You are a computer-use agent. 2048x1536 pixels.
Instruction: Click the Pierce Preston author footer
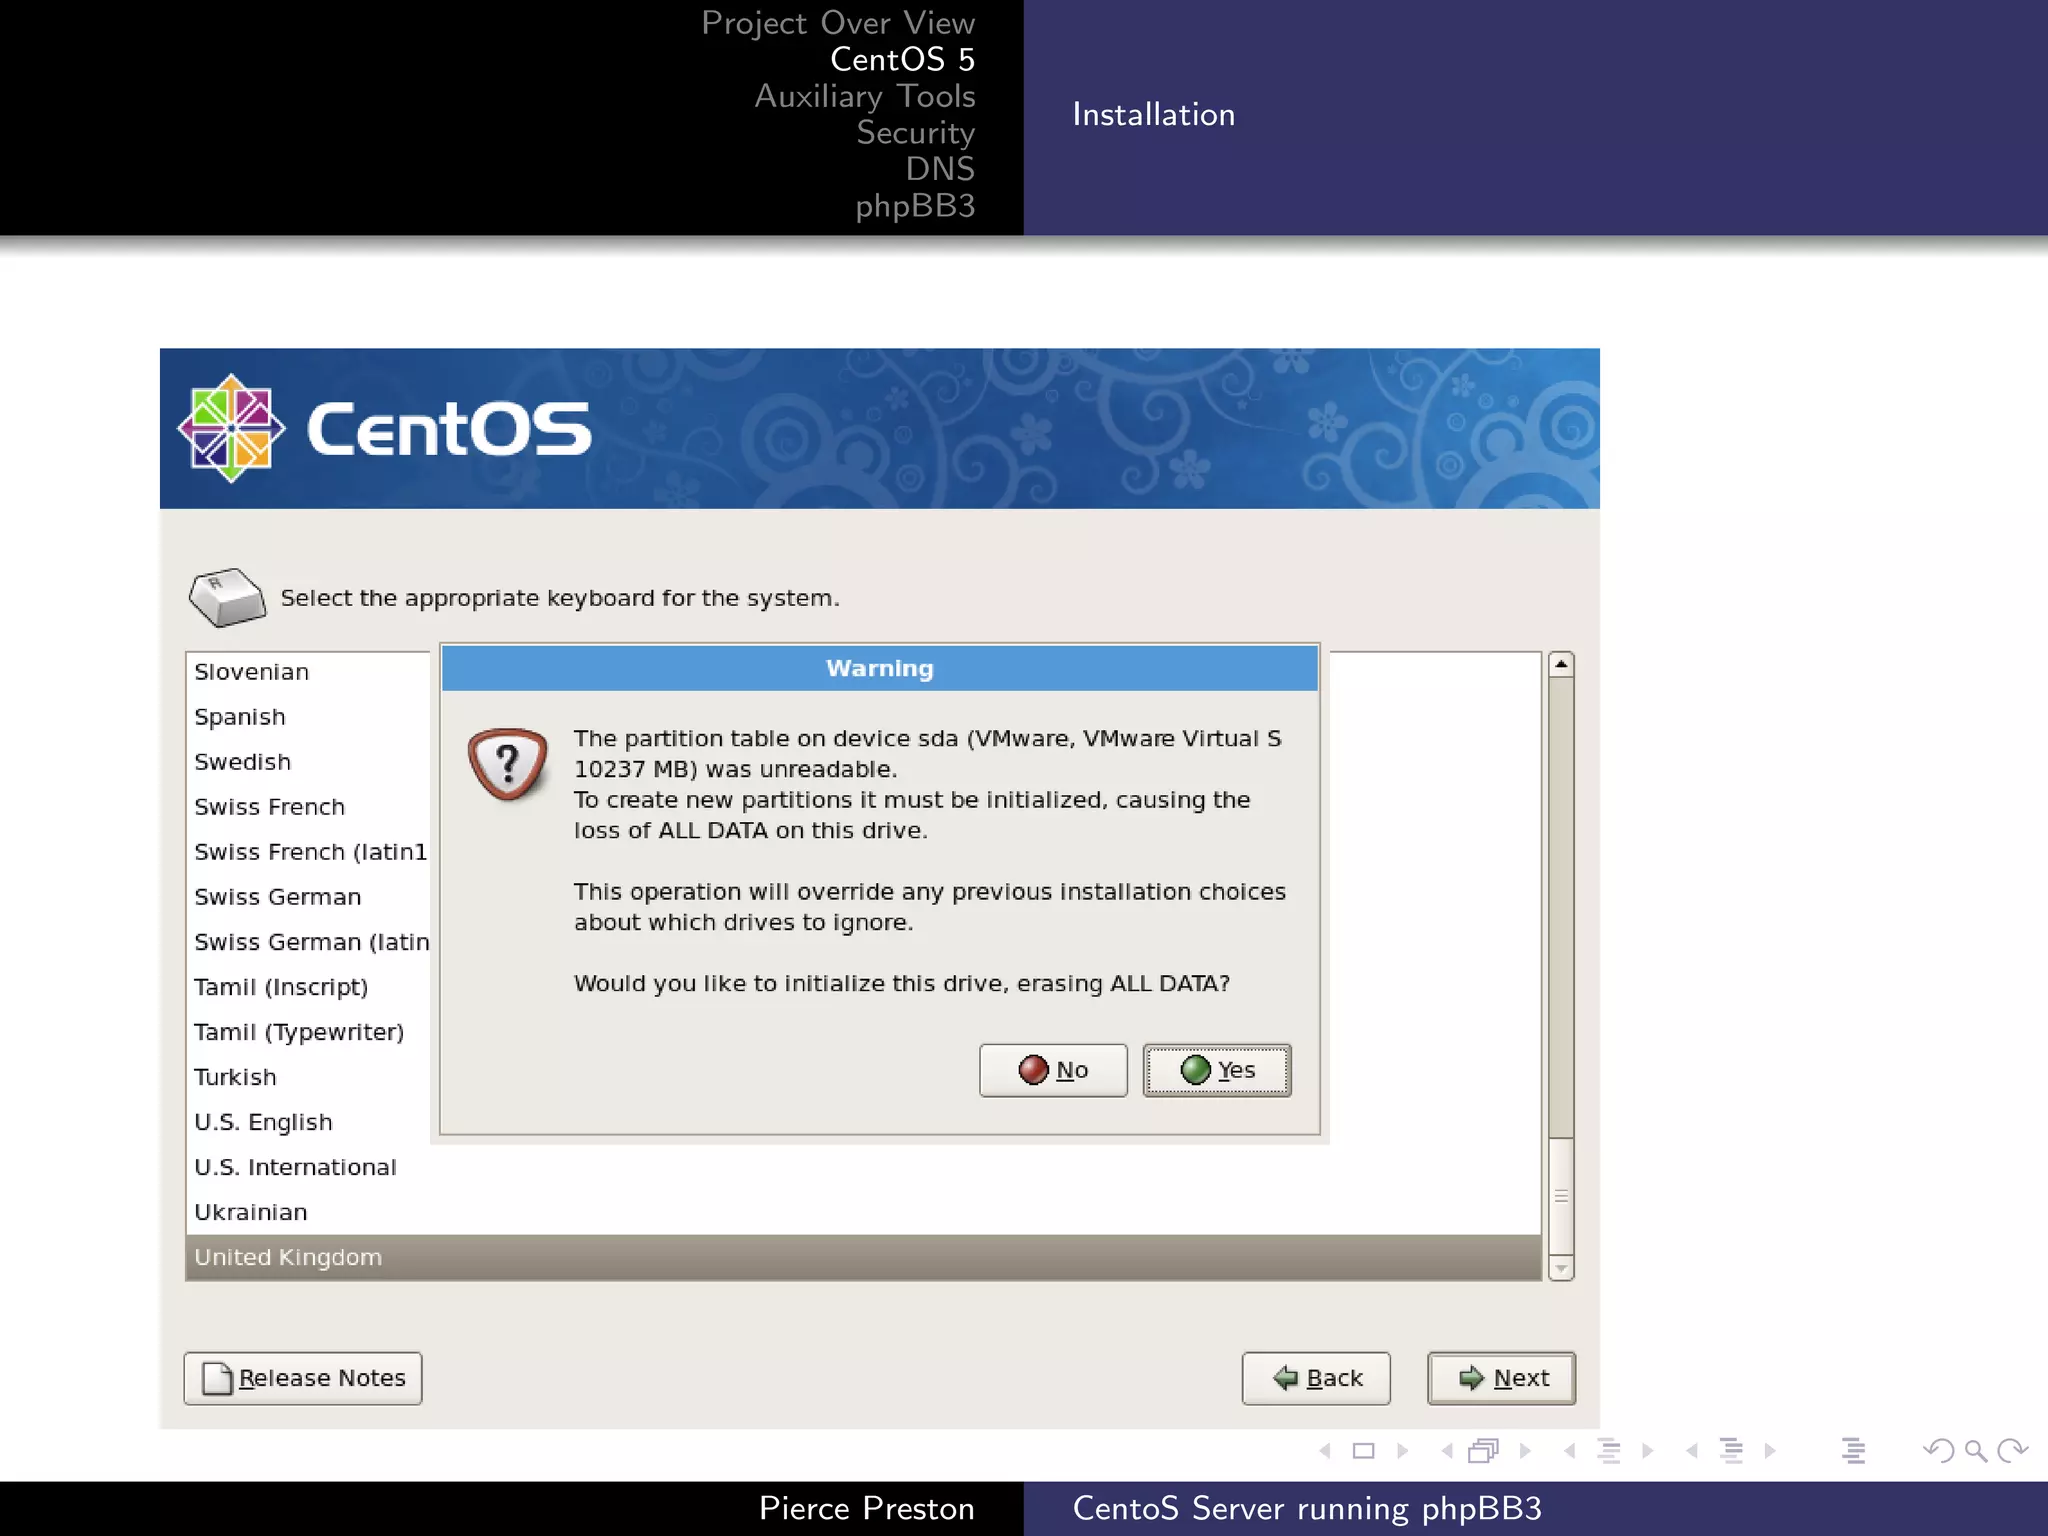point(867,1509)
